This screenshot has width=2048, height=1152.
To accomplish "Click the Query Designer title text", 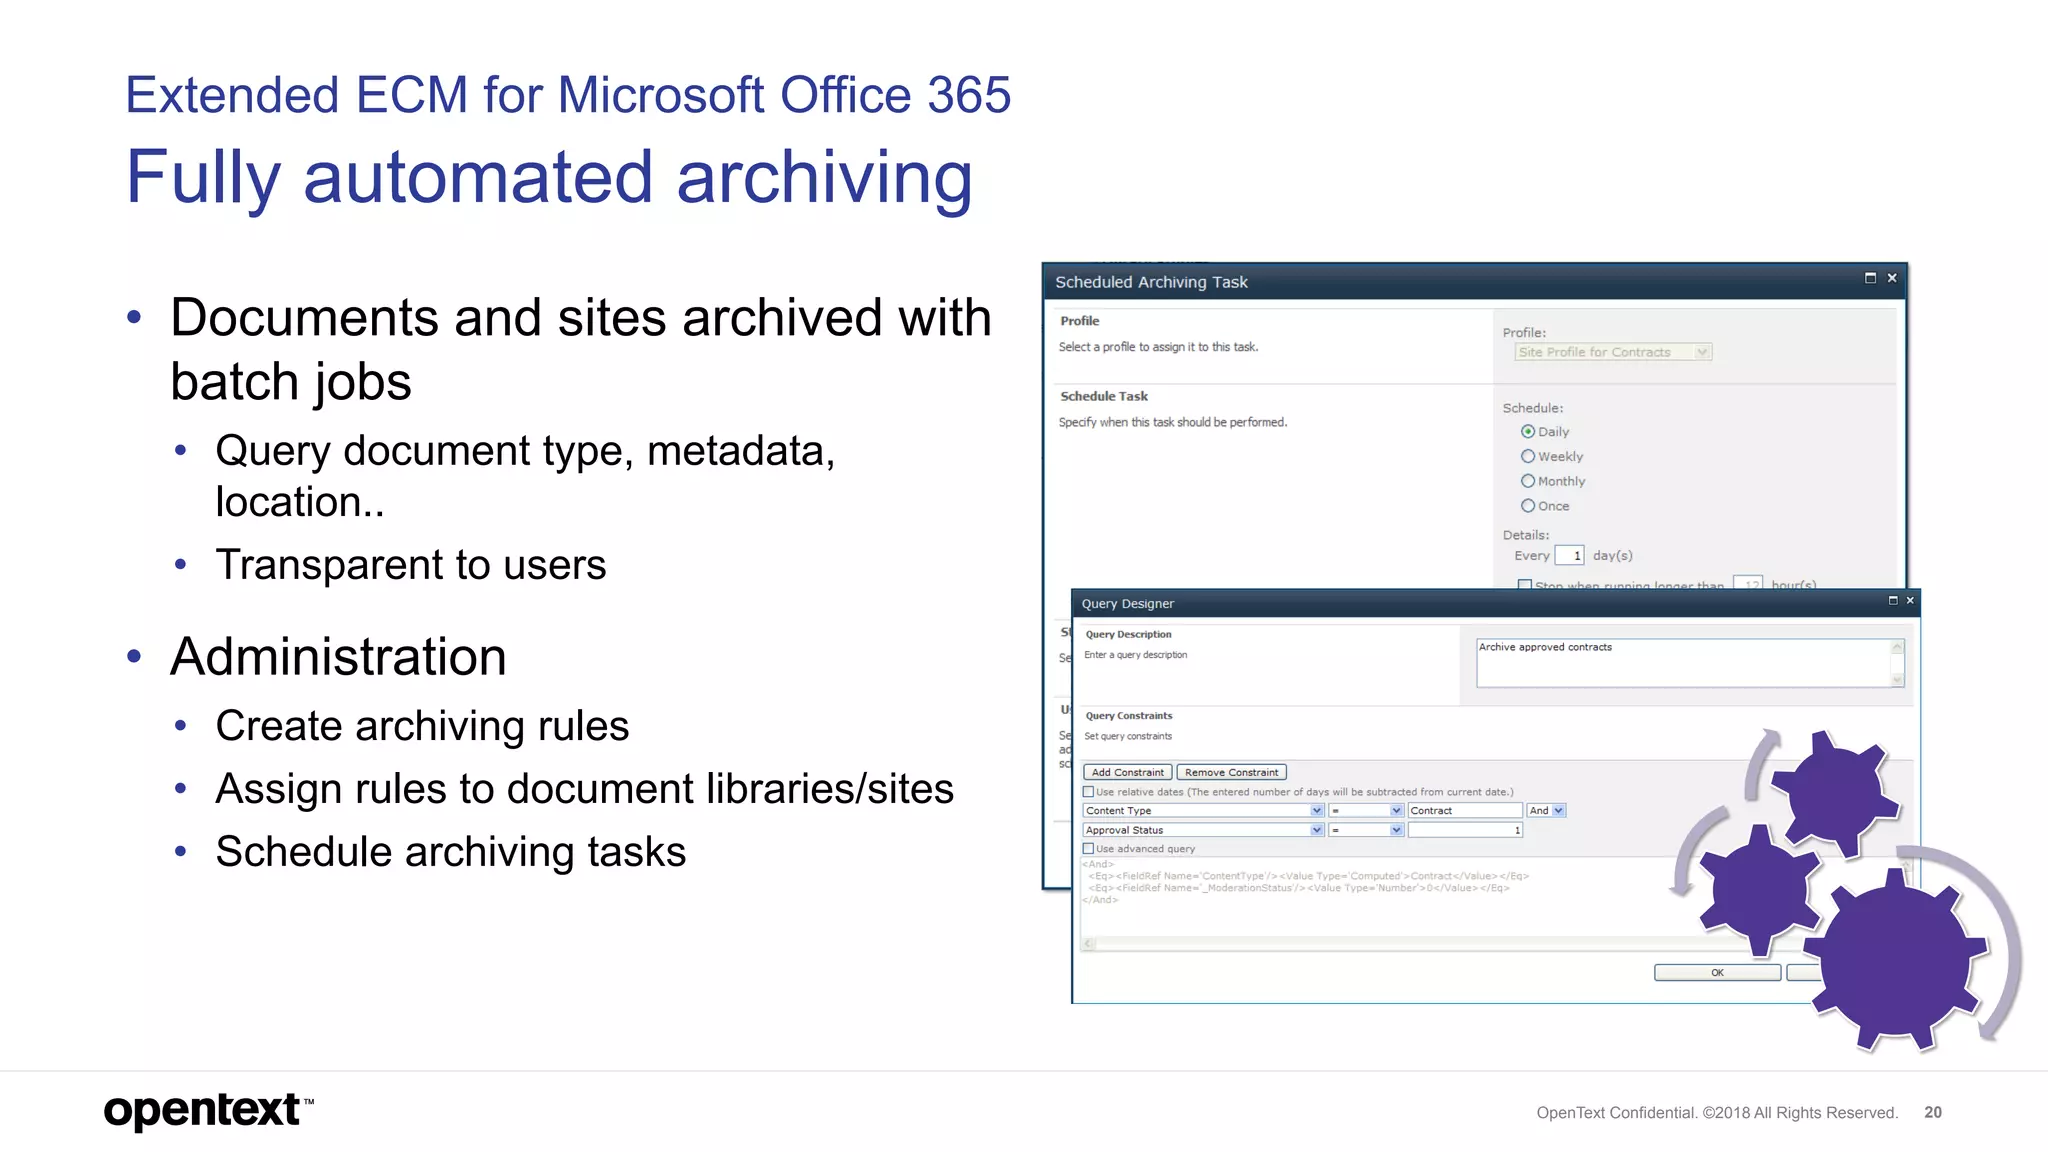I will click(x=1127, y=604).
